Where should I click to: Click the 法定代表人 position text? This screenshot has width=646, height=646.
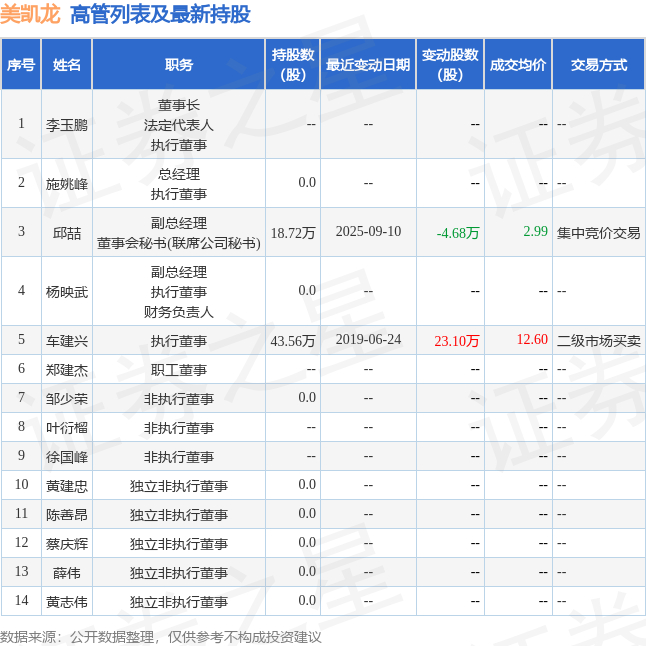coord(179,125)
